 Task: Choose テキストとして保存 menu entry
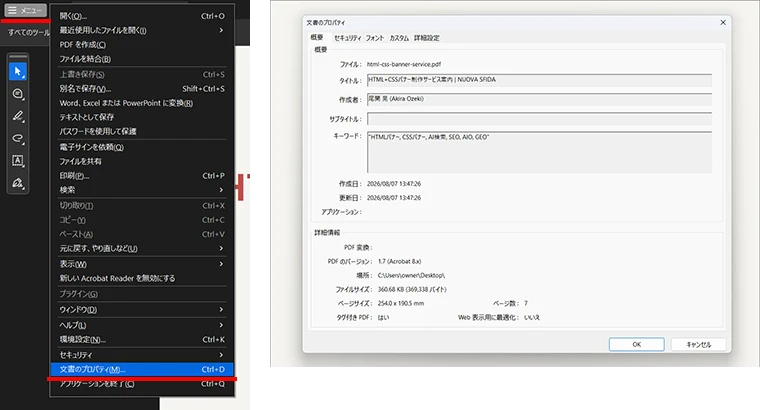tap(142, 117)
